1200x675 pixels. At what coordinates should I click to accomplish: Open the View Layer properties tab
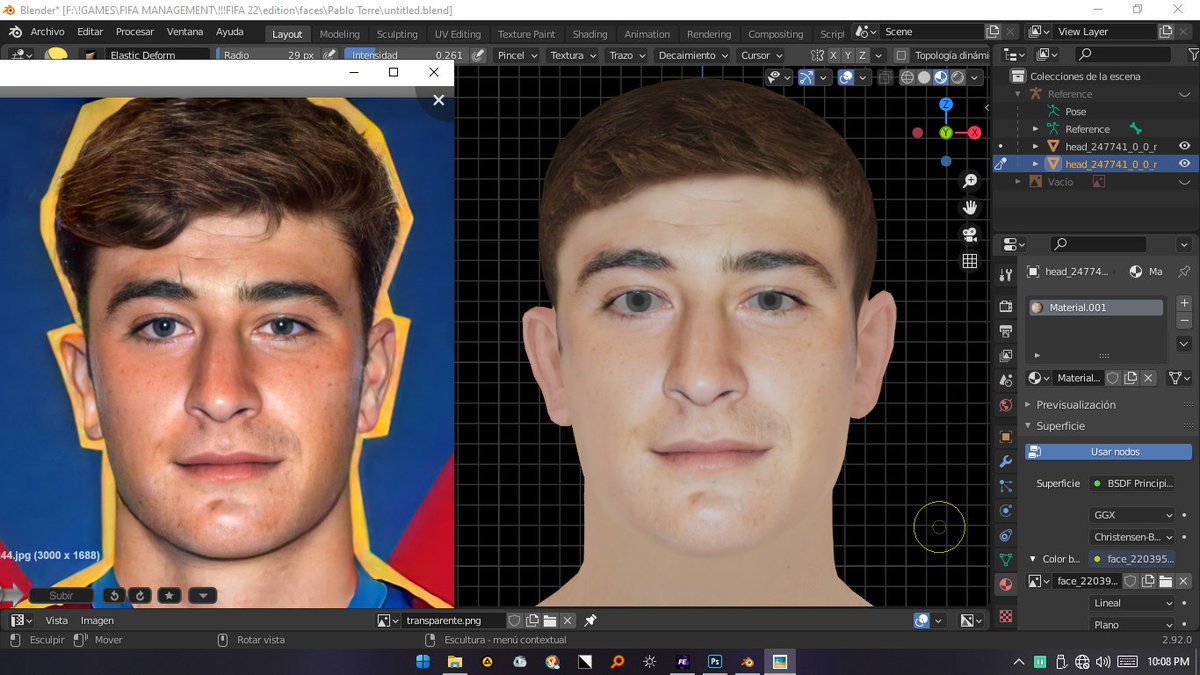pyautogui.click(x=1005, y=356)
